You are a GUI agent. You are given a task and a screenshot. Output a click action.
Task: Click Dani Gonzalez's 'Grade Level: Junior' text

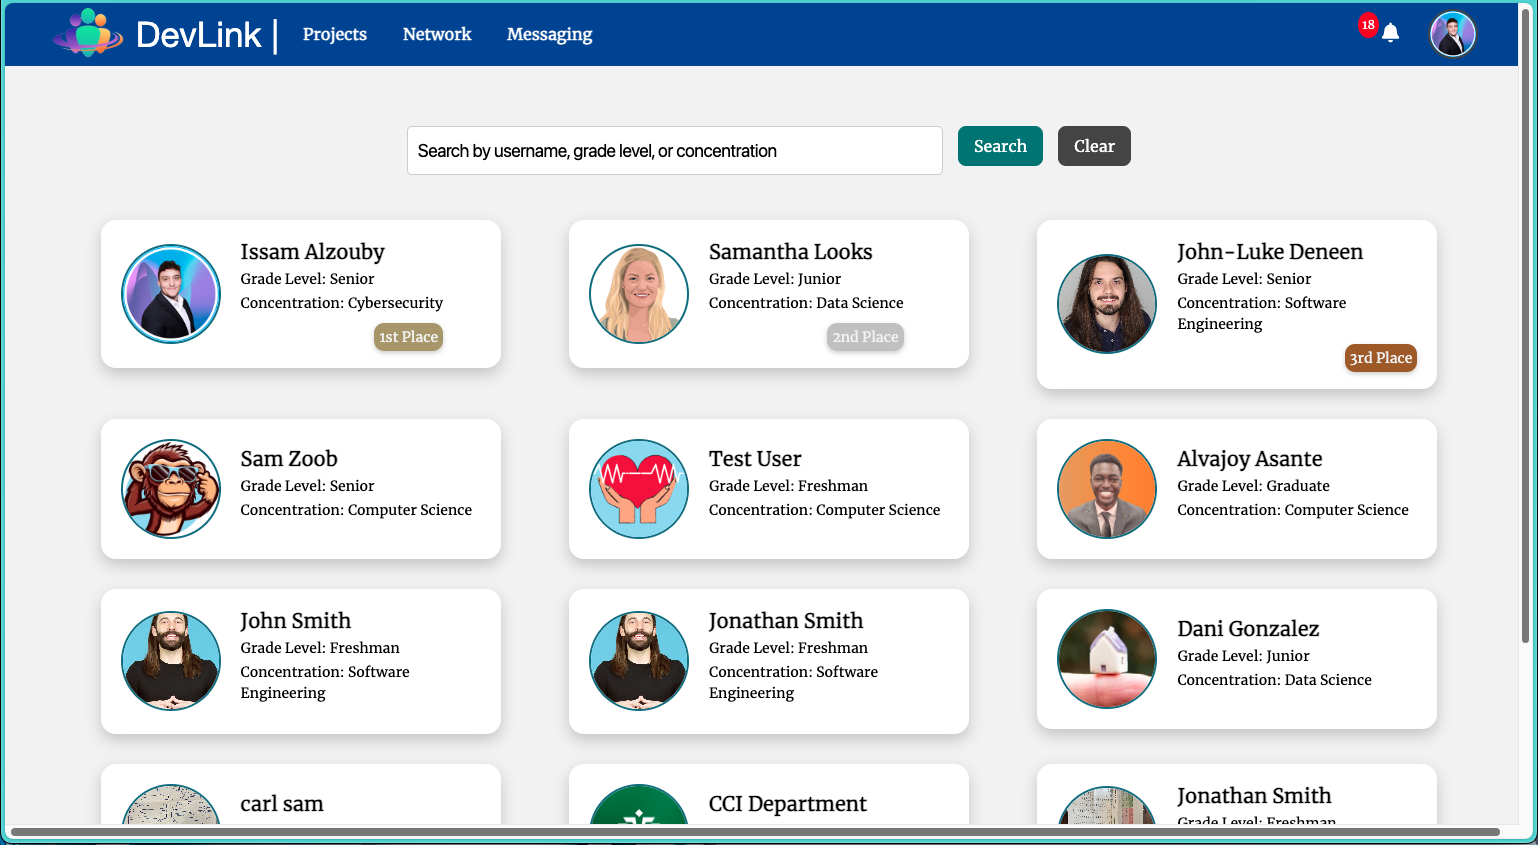point(1243,656)
